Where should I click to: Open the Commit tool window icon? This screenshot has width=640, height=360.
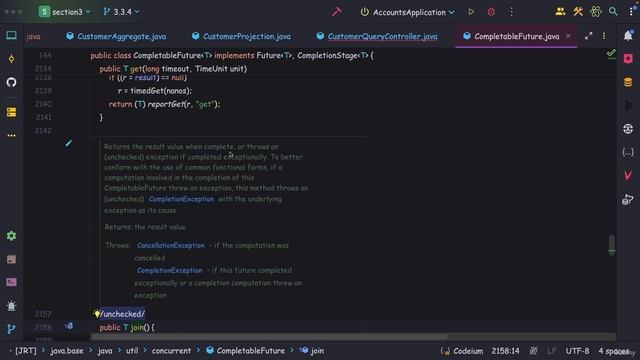(11, 59)
